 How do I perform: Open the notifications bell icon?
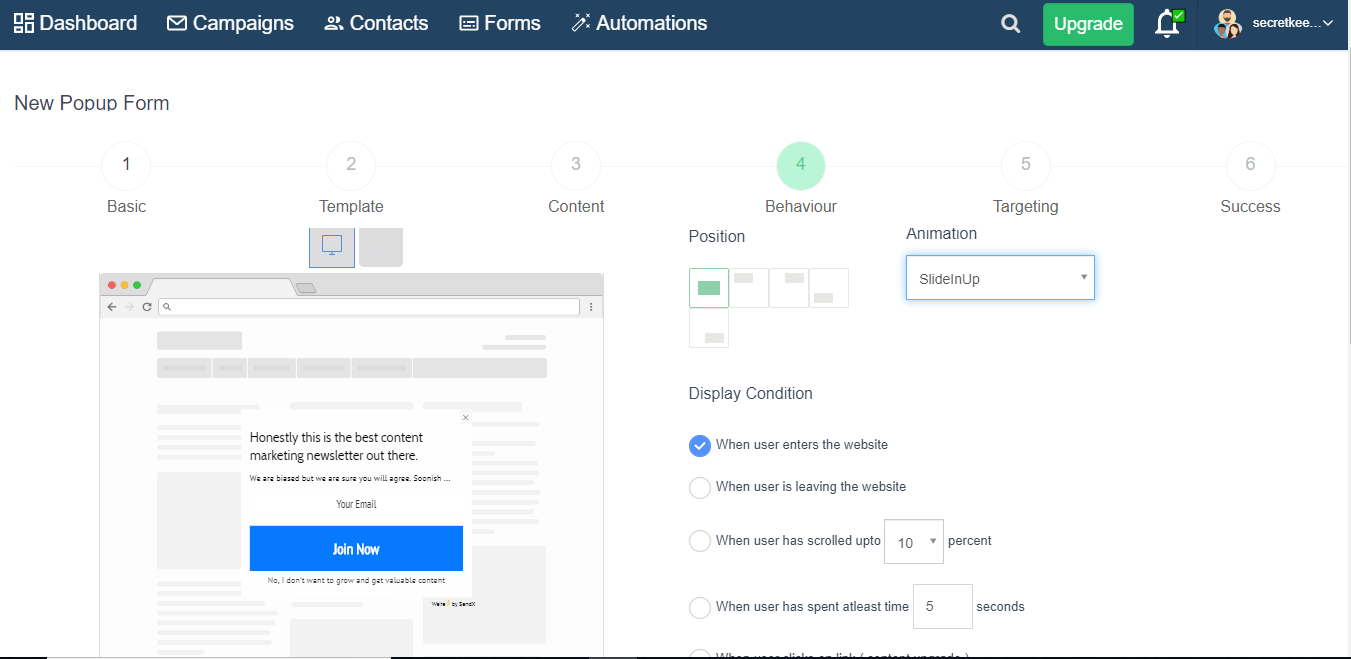tap(1167, 24)
